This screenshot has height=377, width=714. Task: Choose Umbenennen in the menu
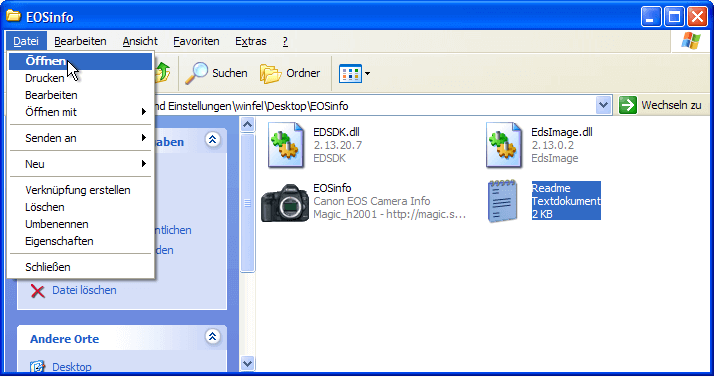(81, 224)
